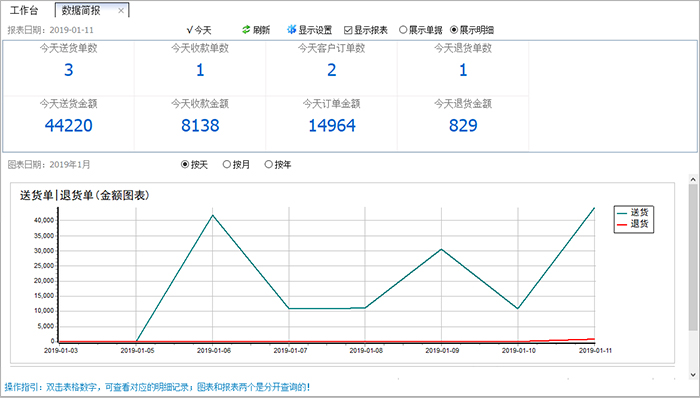This screenshot has height=398, width=700.
Task: Click the 今天 checkmark button
Action: click(199, 30)
